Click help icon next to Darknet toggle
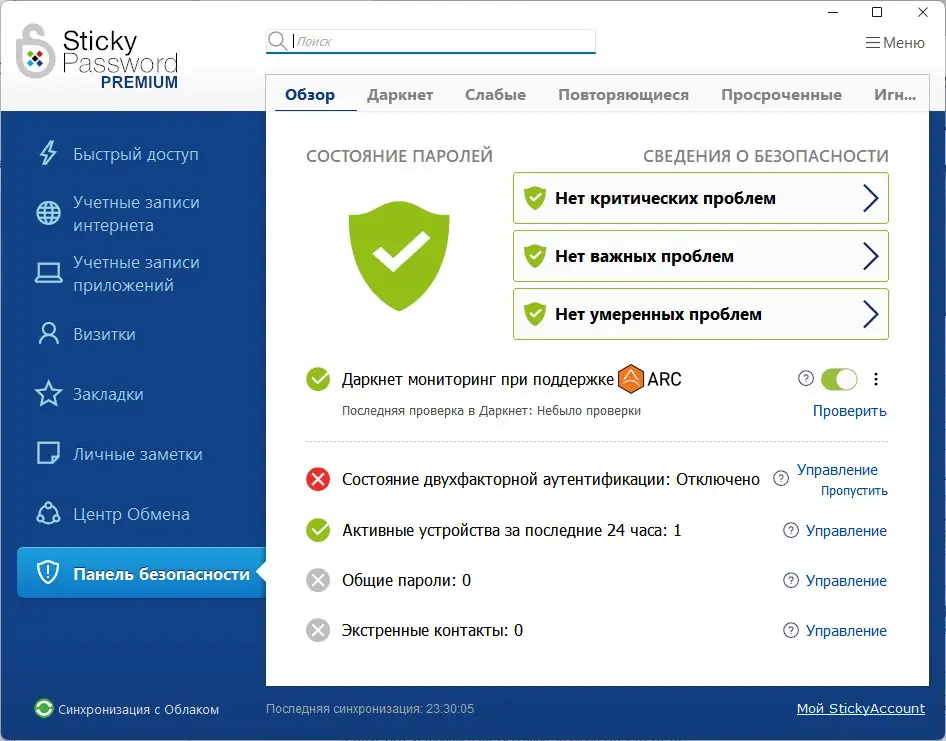Screen dimensions: 946x741 pyautogui.click(x=805, y=378)
